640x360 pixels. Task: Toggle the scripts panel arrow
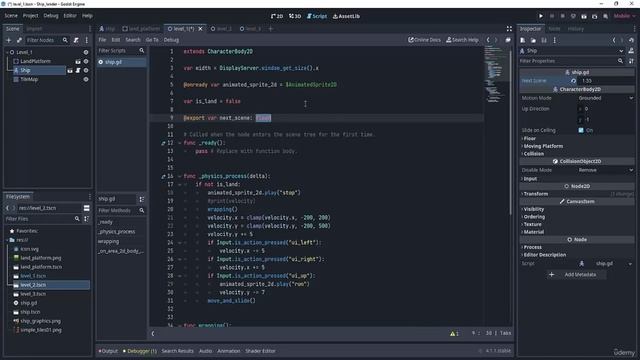153,333
